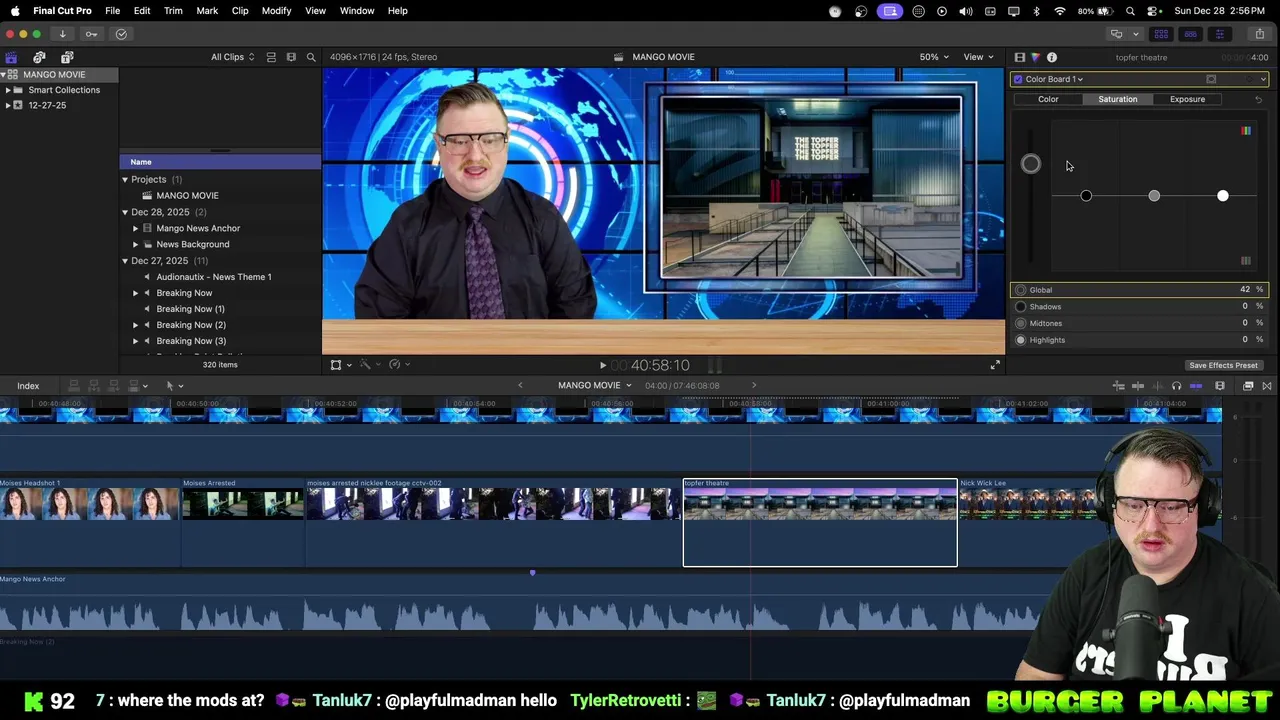Open the viewer 50% zoom dropdown
Viewport: 1280px width, 720px height.
934,57
